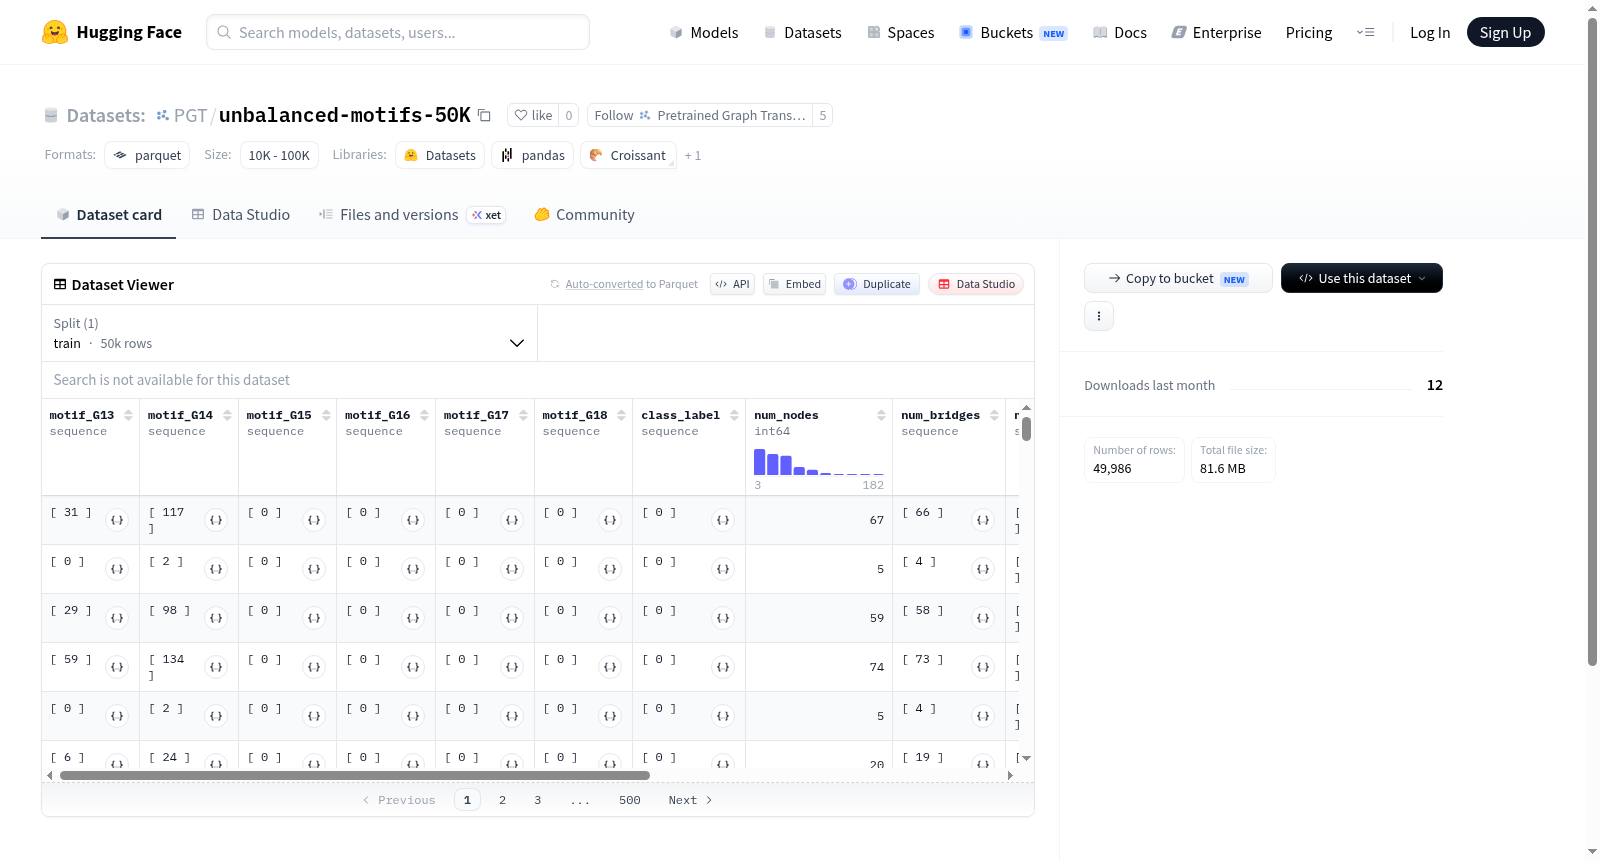Image resolution: width=1600 pixels, height=861 pixels.
Task: Sort by num_nodes column
Action: 881,415
